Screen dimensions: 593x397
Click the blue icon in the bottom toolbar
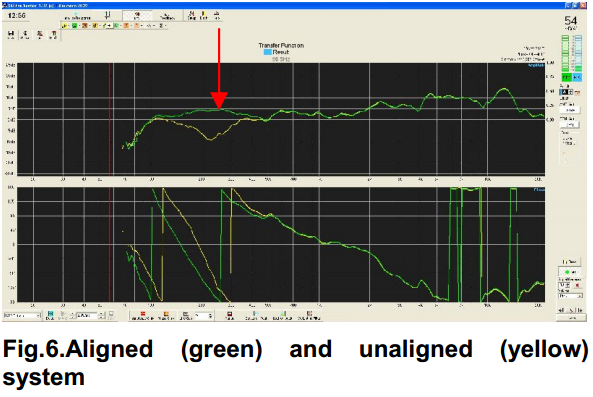pos(50,315)
